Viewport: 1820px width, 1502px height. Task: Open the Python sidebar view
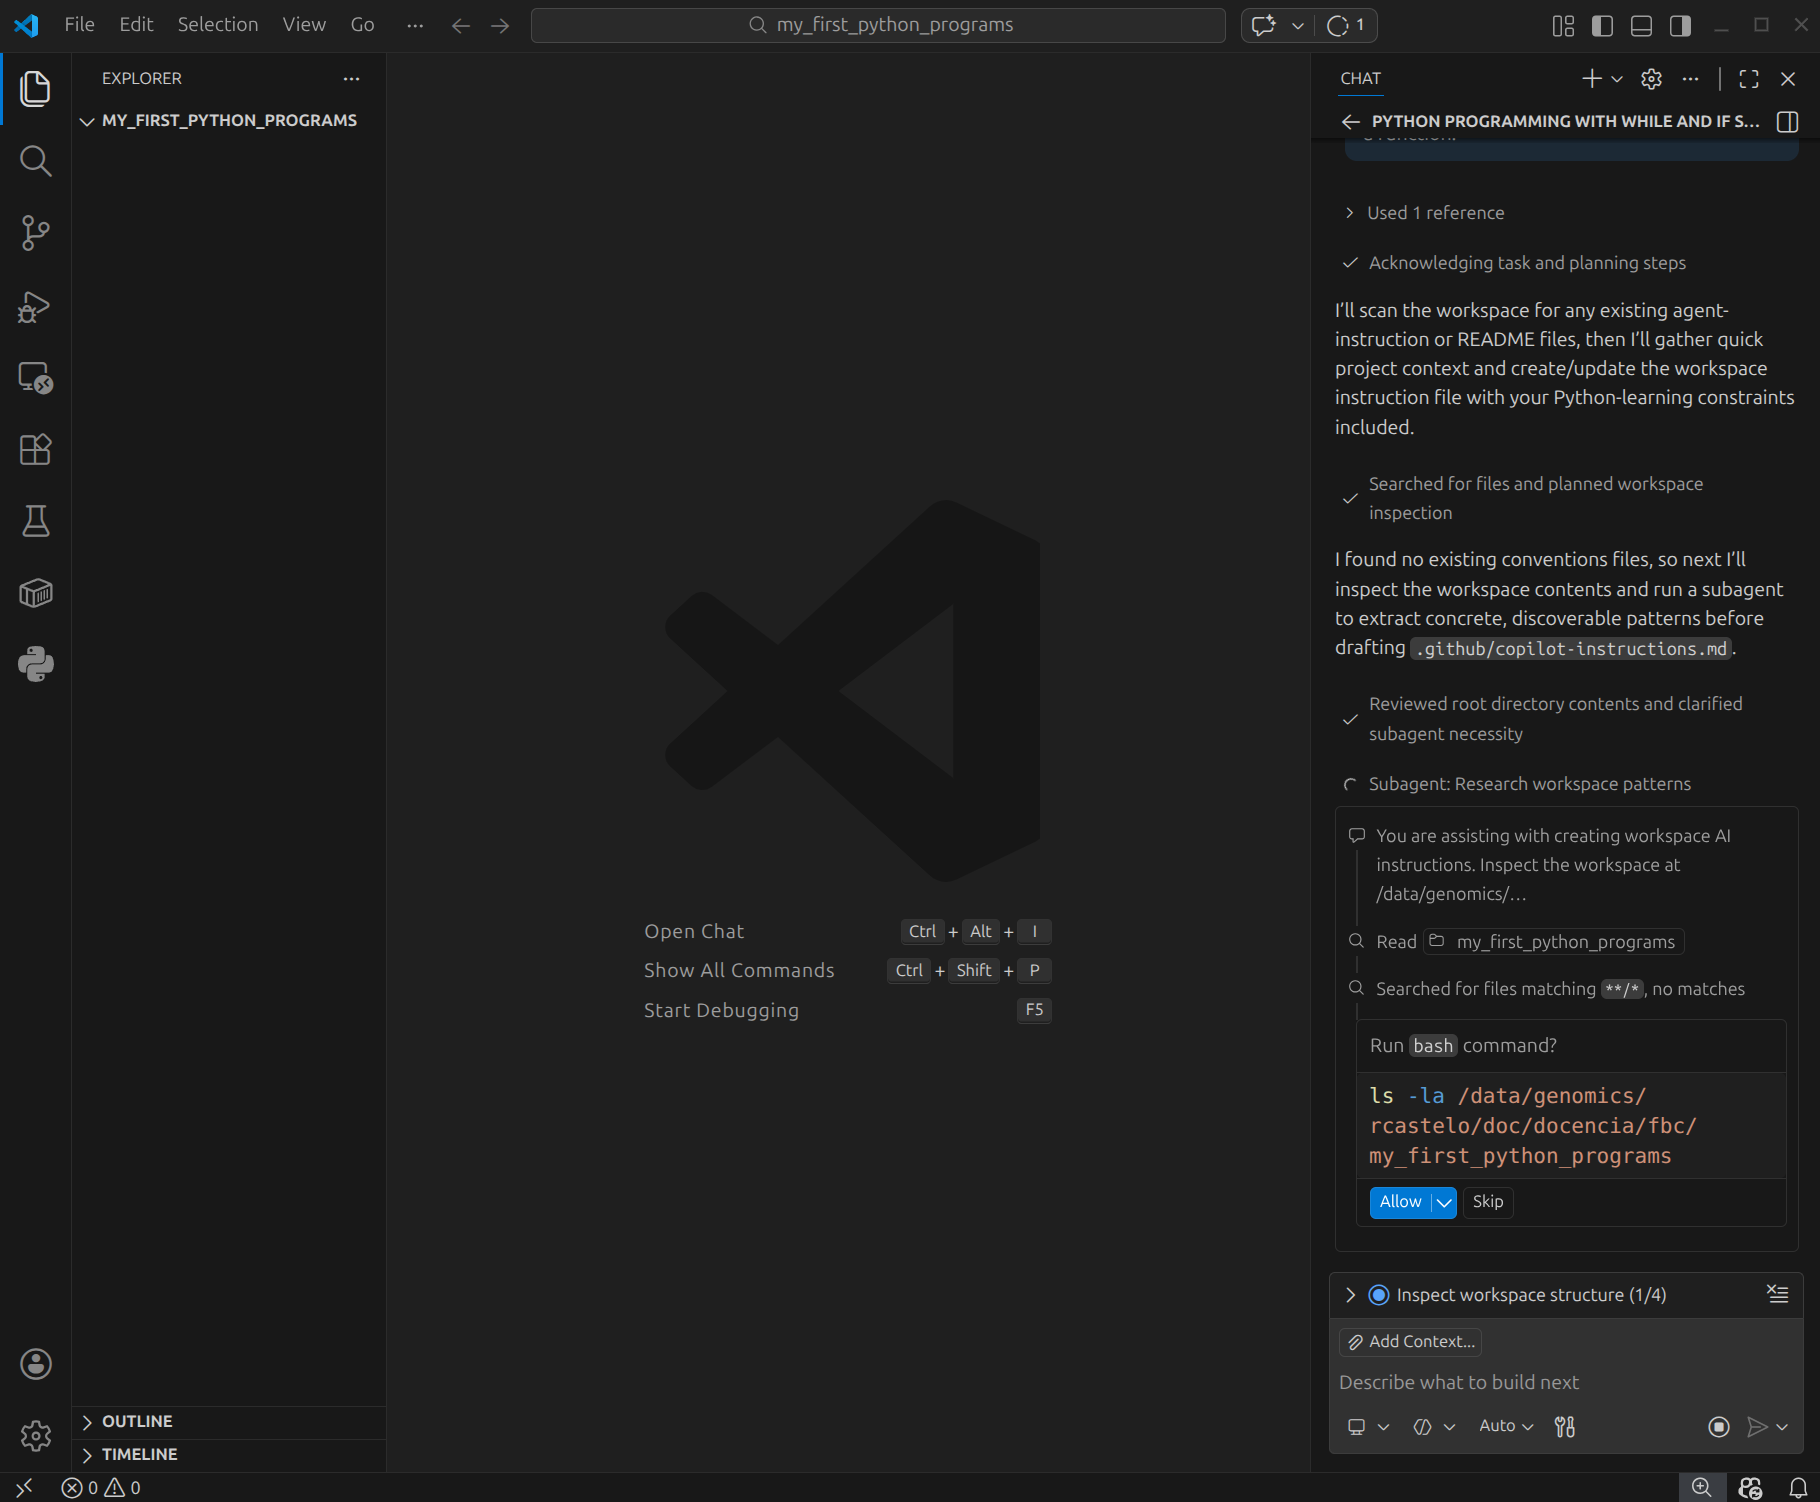pyautogui.click(x=36, y=664)
